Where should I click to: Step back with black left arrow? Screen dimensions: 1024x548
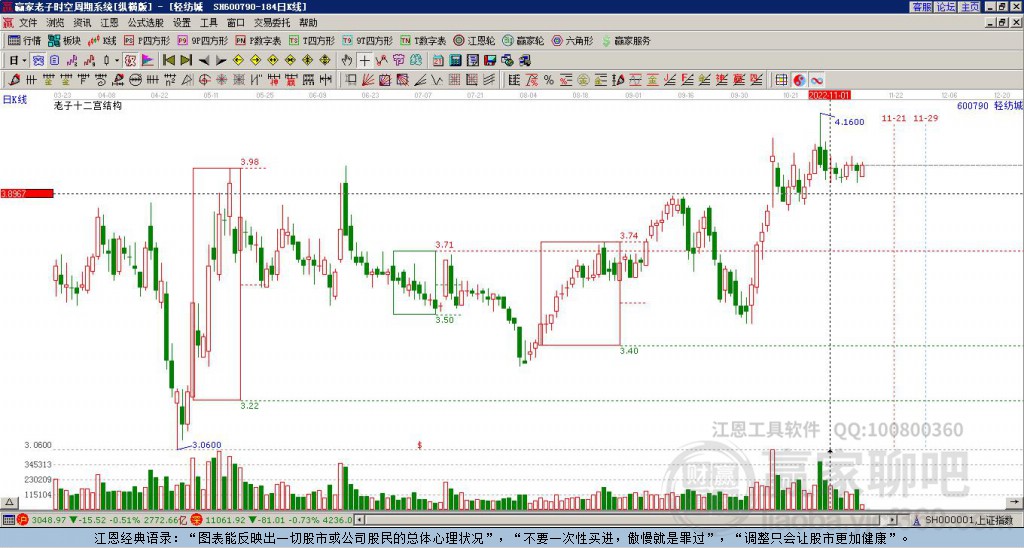click(x=204, y=60)
